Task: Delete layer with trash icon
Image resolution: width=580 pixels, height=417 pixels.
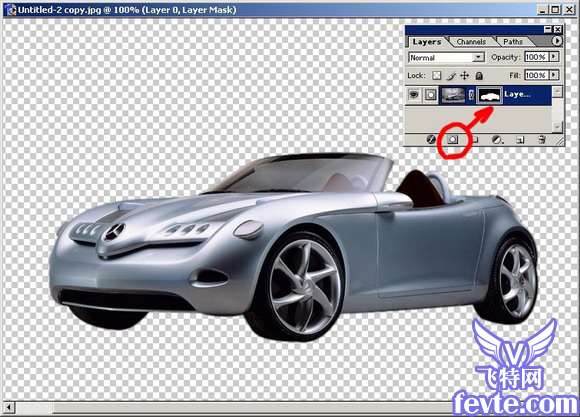Action: tap(542, 139)
